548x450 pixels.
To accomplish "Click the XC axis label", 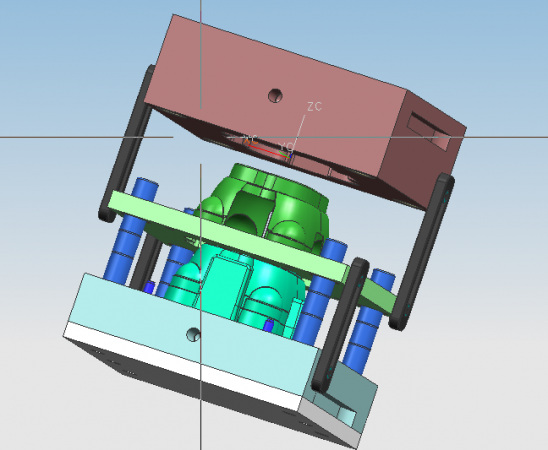I will pos(251,140).
